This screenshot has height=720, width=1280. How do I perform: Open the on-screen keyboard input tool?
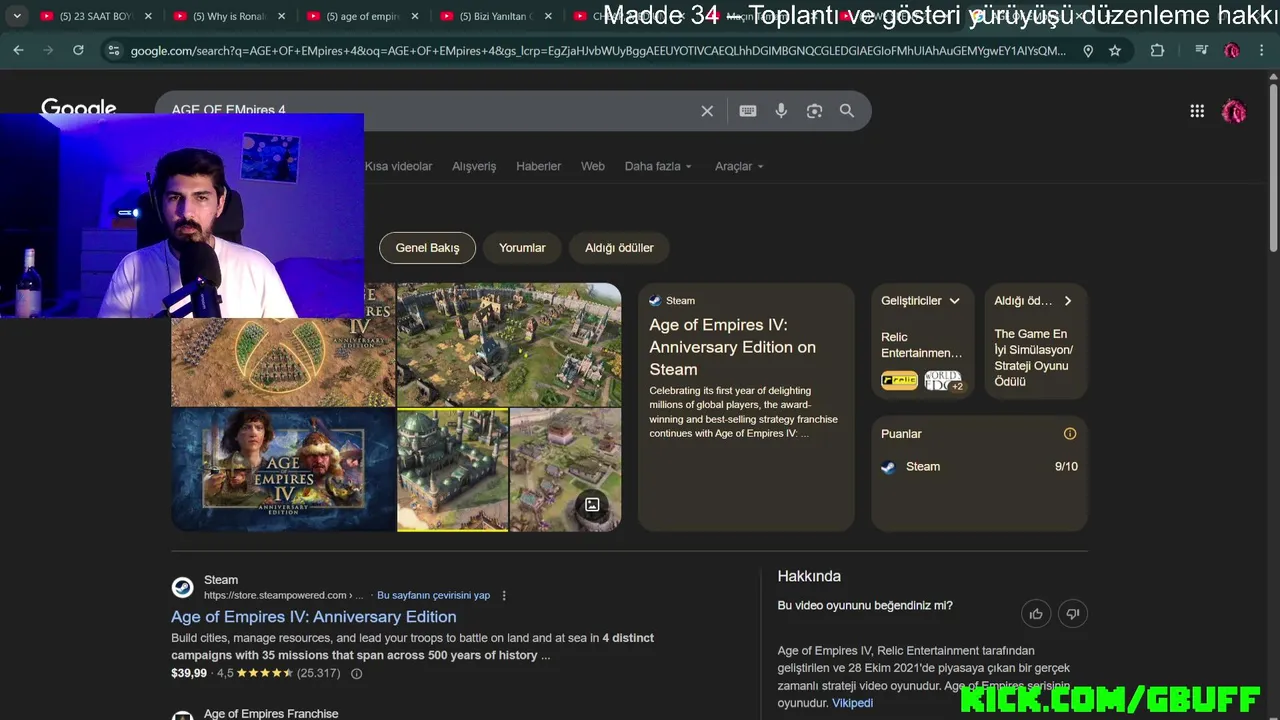(x=748, y=111)
